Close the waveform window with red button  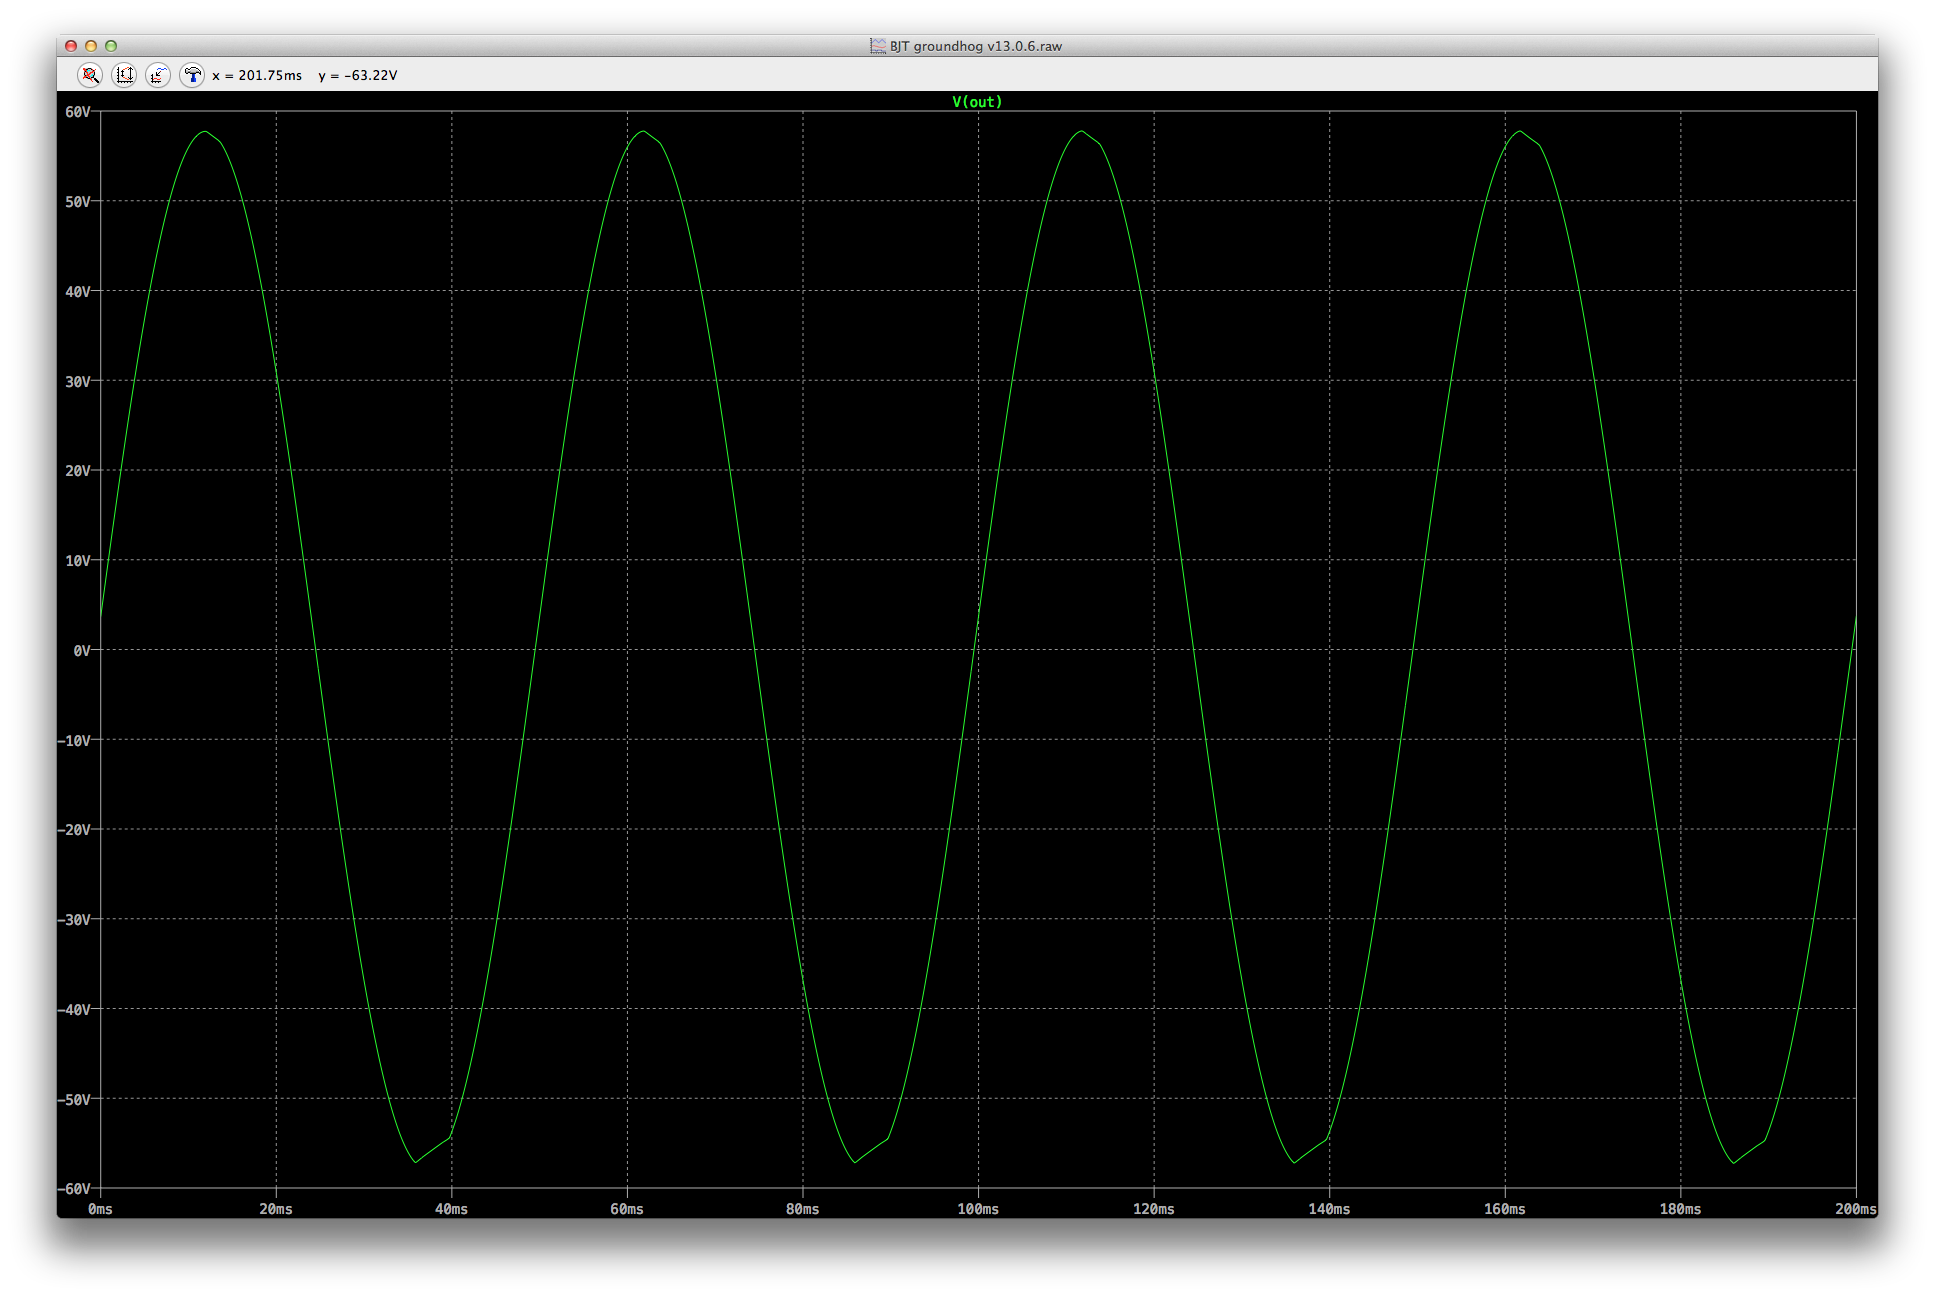71,46
